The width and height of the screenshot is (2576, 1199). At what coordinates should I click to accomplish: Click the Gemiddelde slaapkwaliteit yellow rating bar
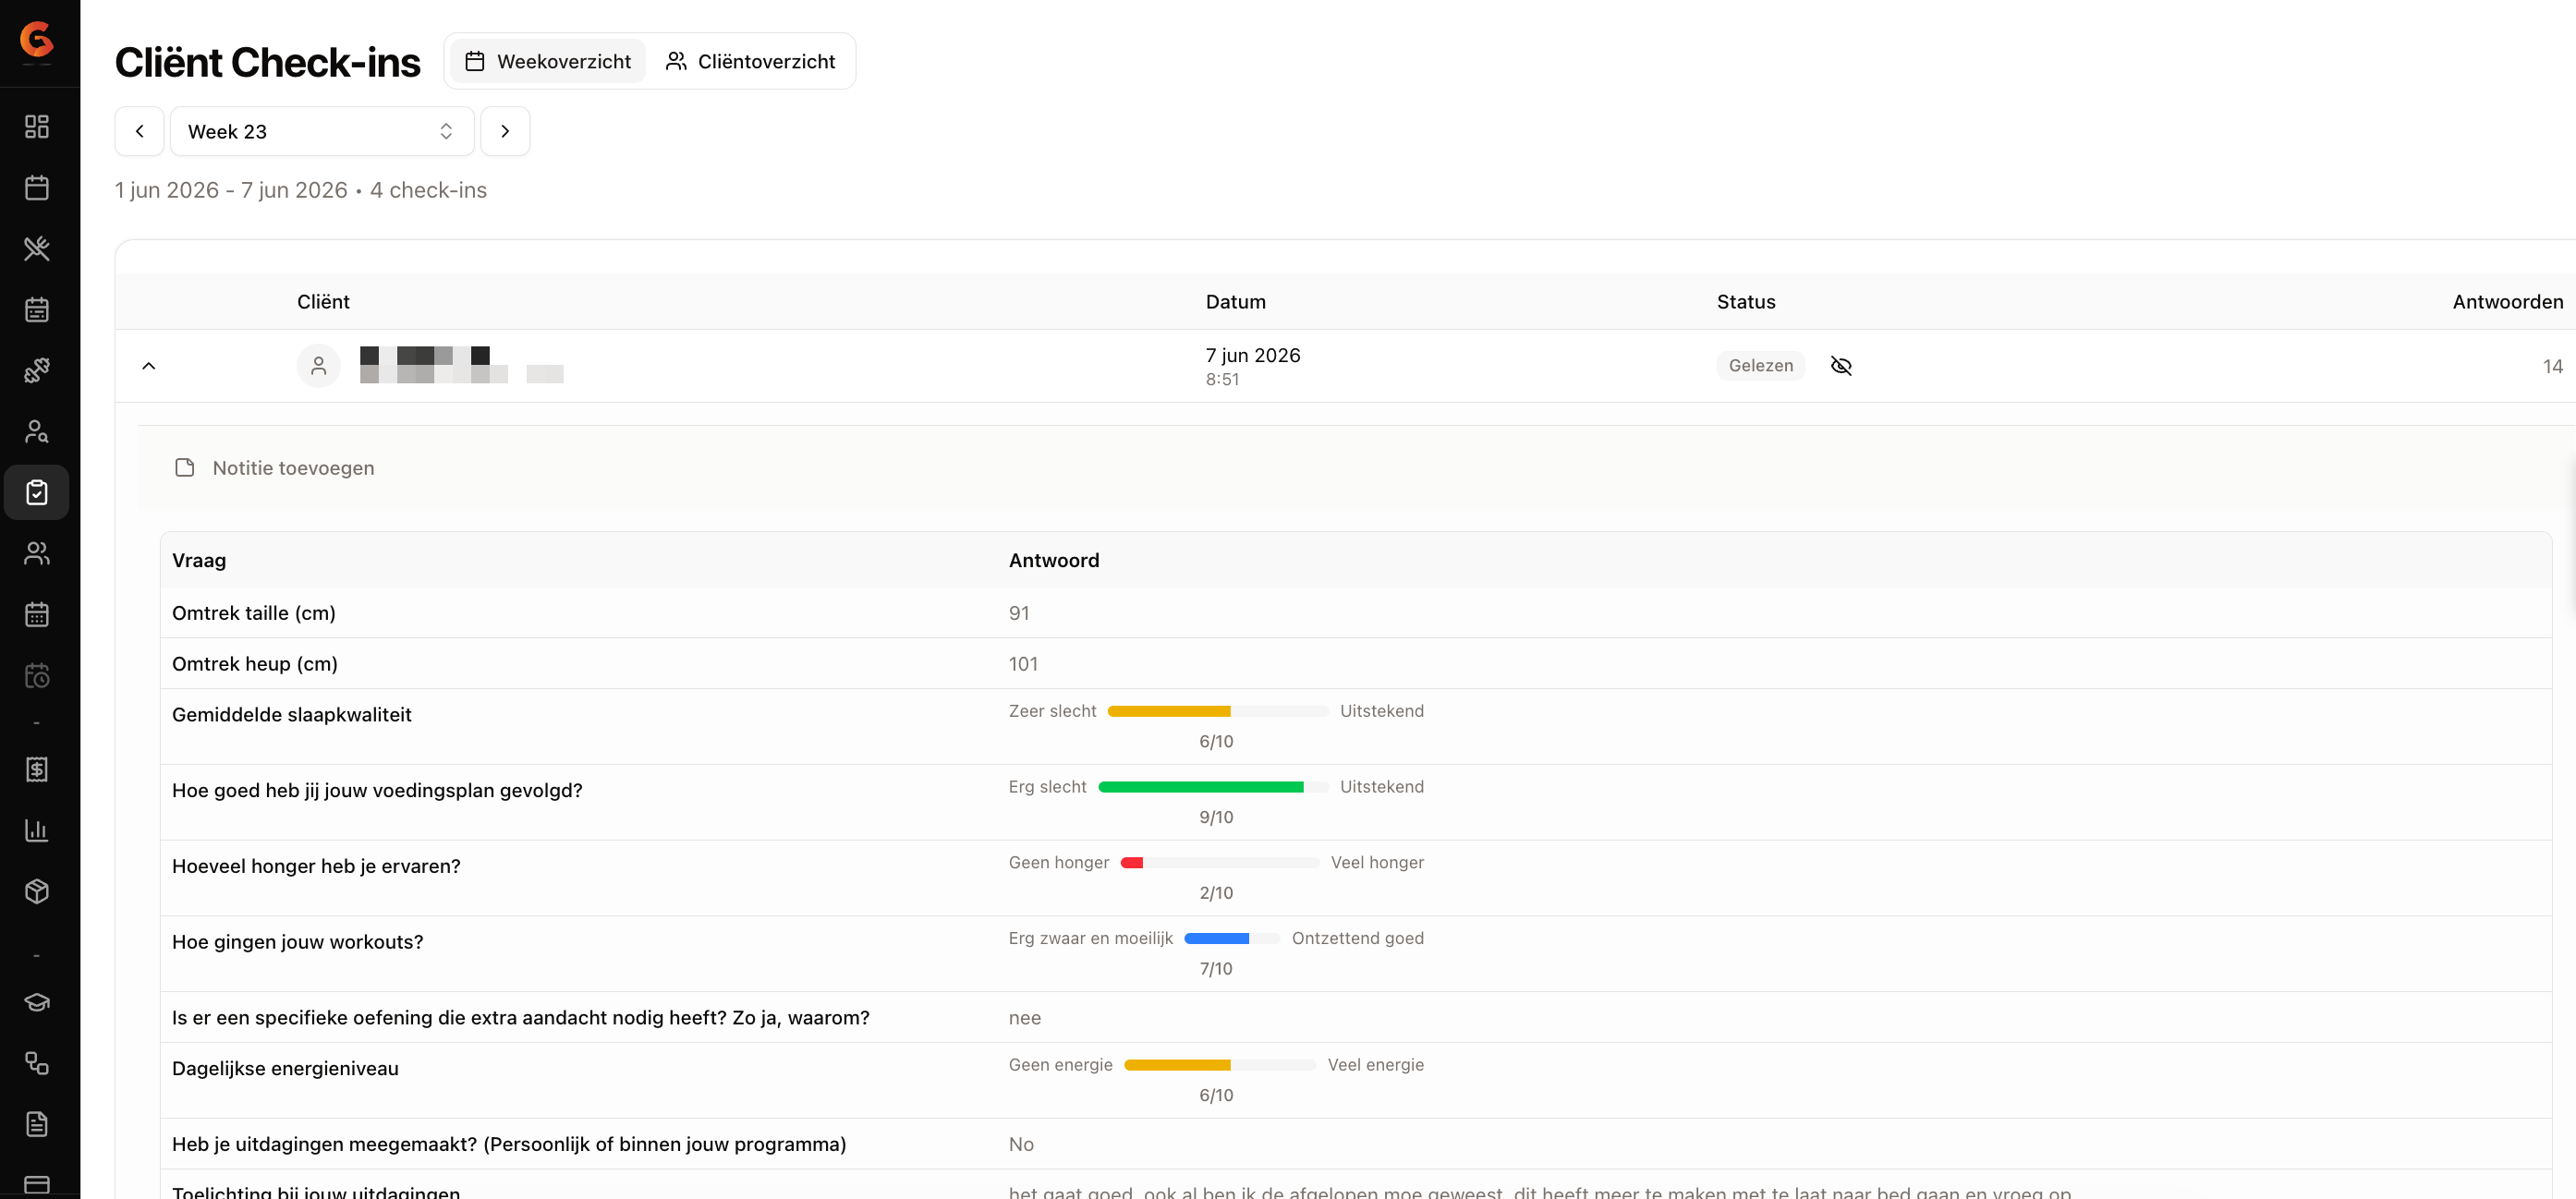coord(1218,711)
